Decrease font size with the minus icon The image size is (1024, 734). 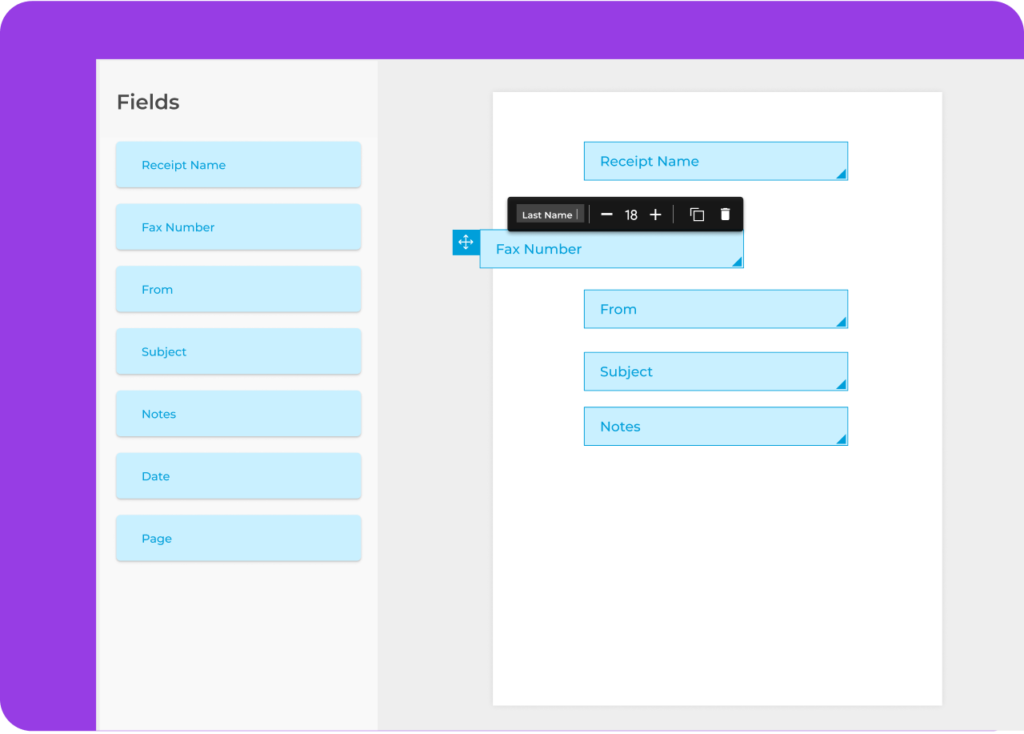607,214
